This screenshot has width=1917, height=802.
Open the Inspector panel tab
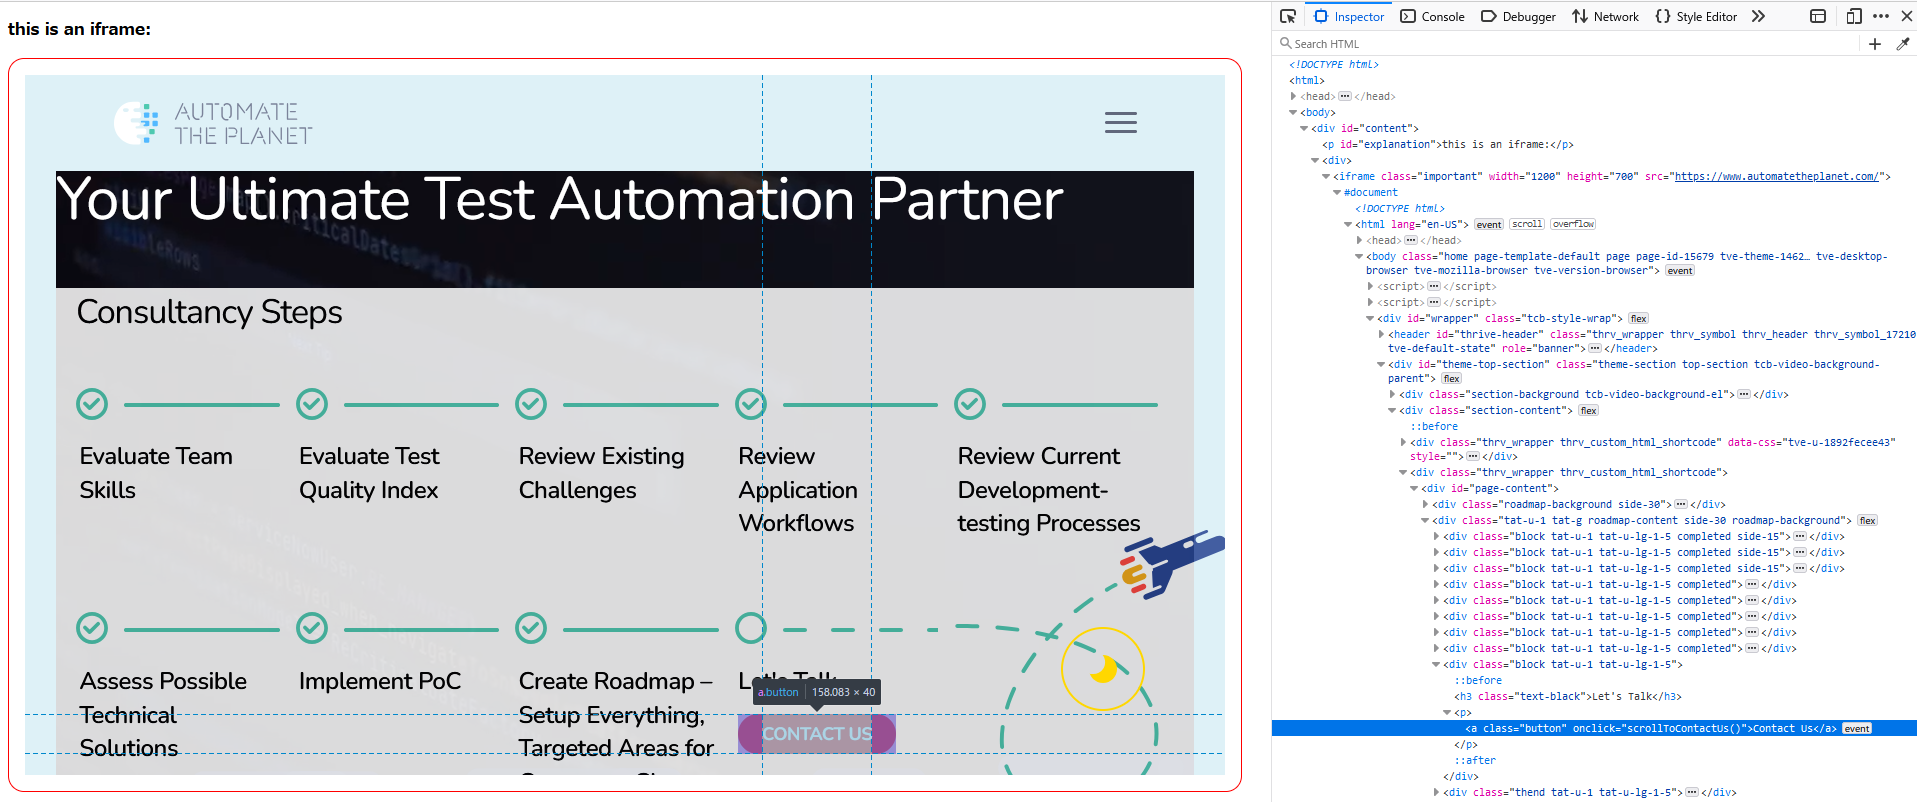click(x=1349, y=16)
